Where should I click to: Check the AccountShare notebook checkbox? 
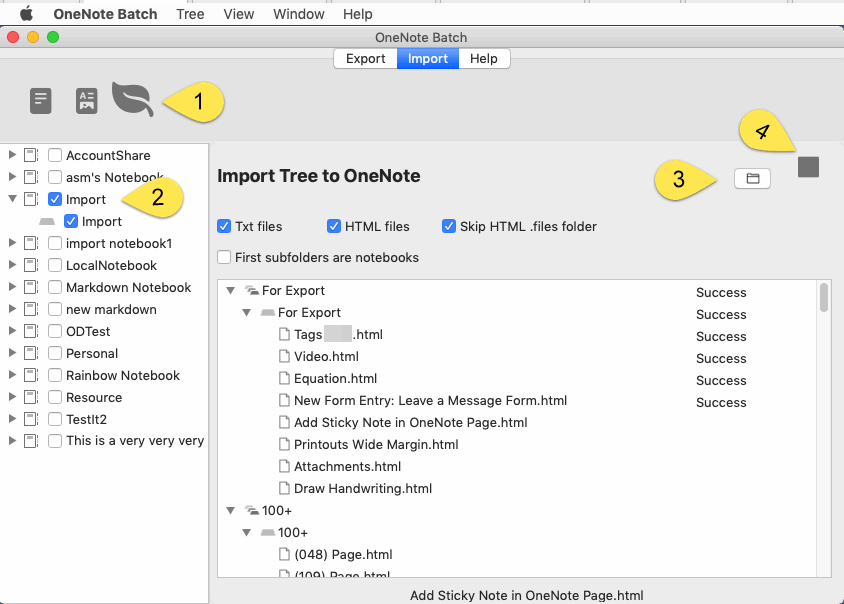[x=55, y=156]
